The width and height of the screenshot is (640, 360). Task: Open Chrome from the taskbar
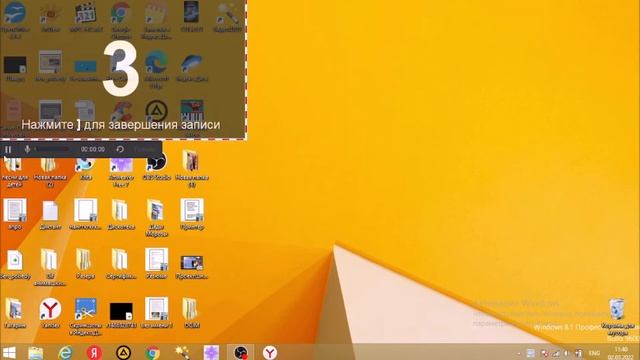coord(153,353)
